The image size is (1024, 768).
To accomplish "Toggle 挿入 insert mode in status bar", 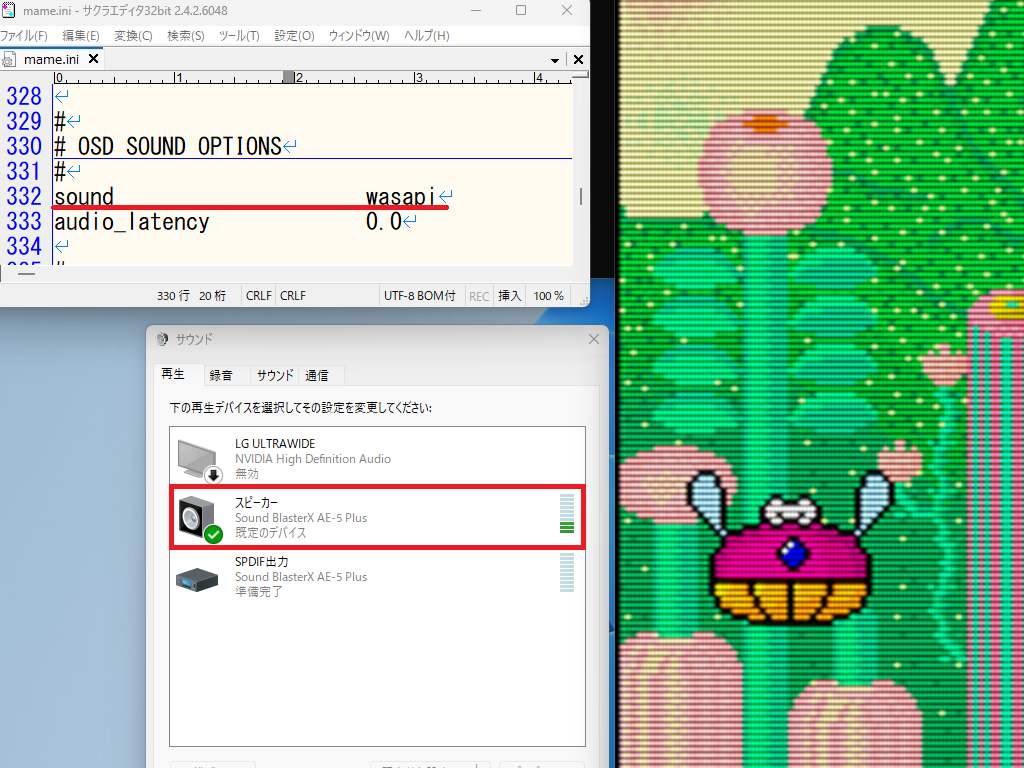I will (510, 296).
